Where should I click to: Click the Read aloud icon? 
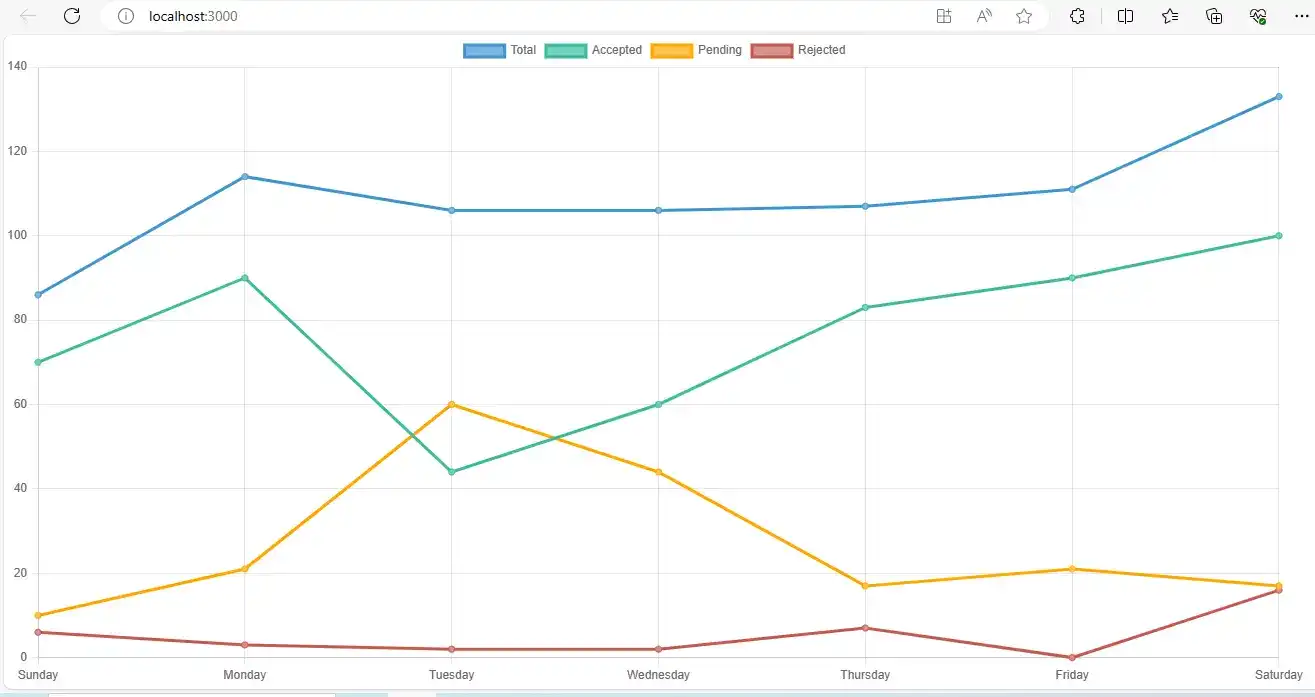point(984,16)
